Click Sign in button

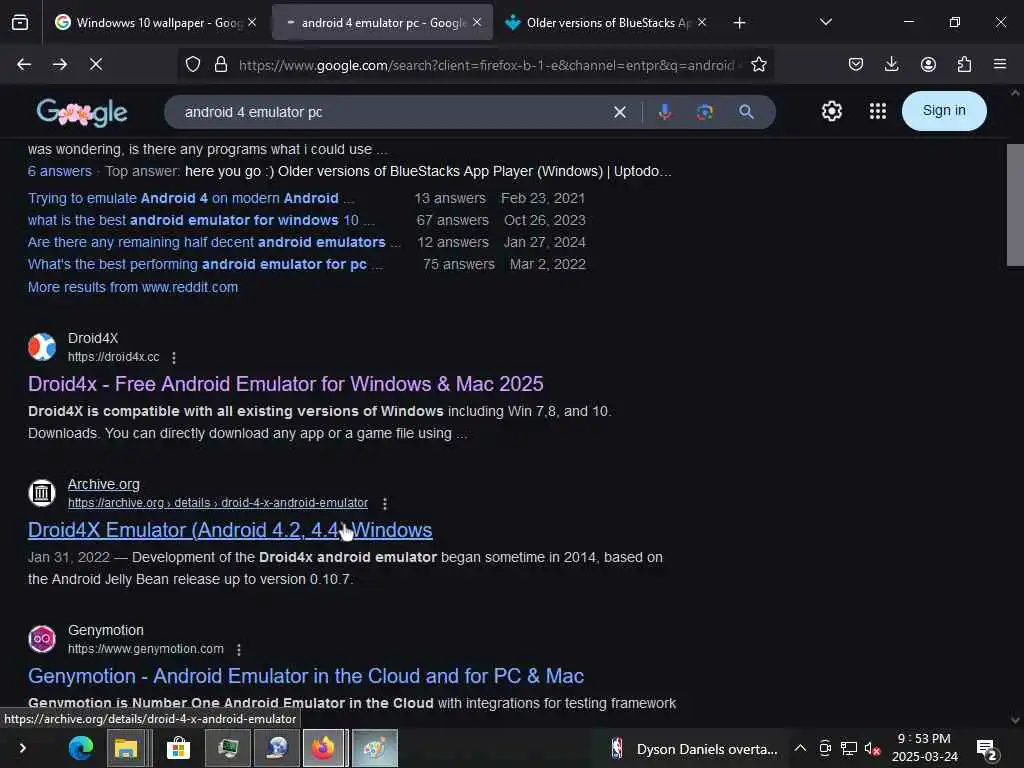(944, 111)
